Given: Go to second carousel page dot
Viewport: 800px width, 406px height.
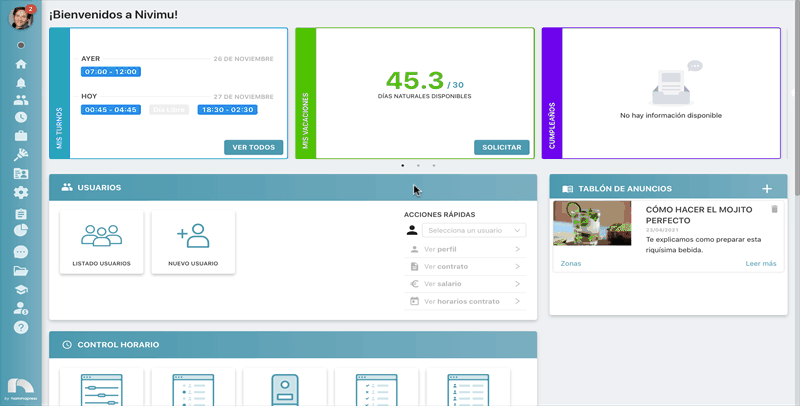Looking at the screenshot, I should (x=418, y=166).
